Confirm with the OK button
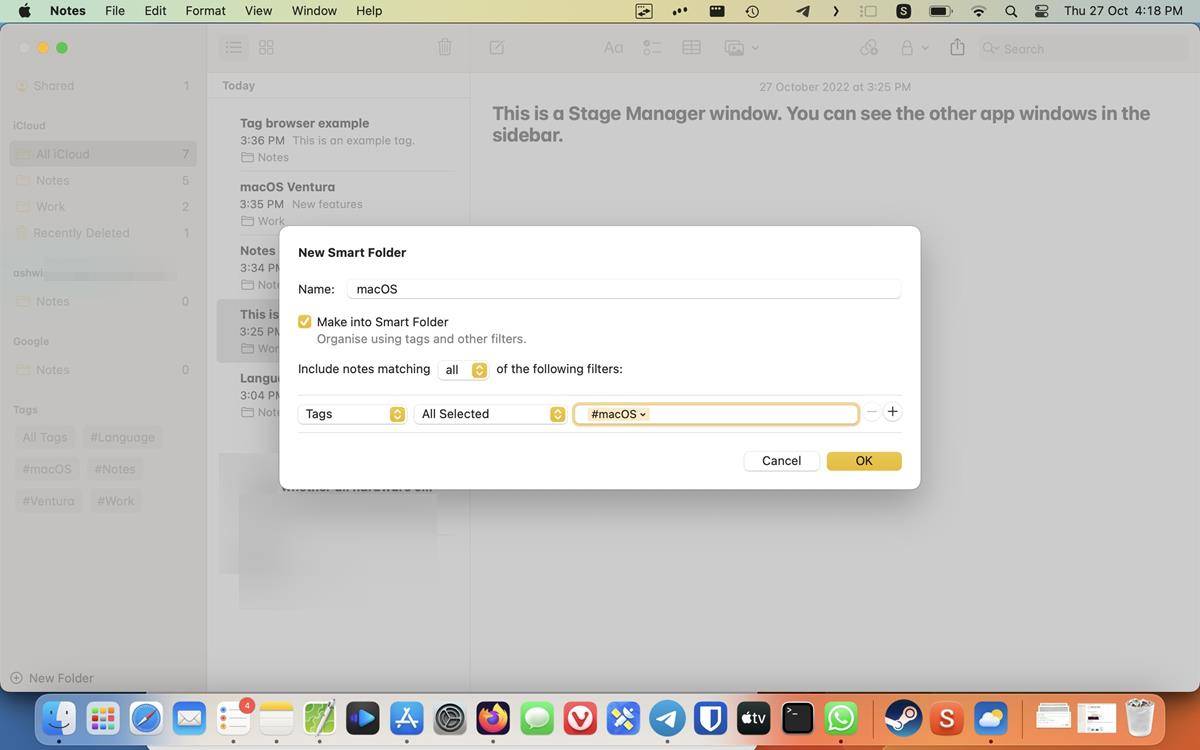1200x750 pixels. pos(863,460)
